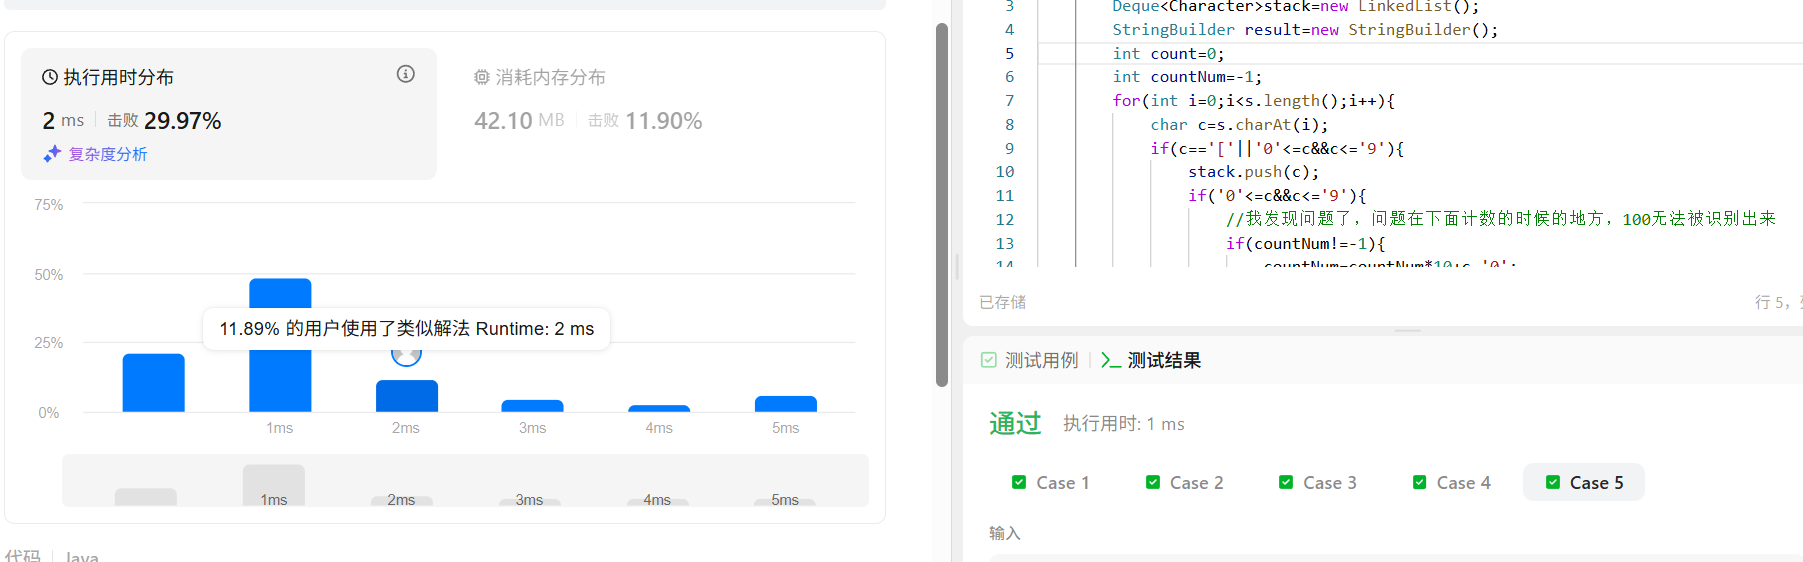Click the 4ms bar in runtime chart
This screenshot has height=562, width=1803.
(659, 408)
